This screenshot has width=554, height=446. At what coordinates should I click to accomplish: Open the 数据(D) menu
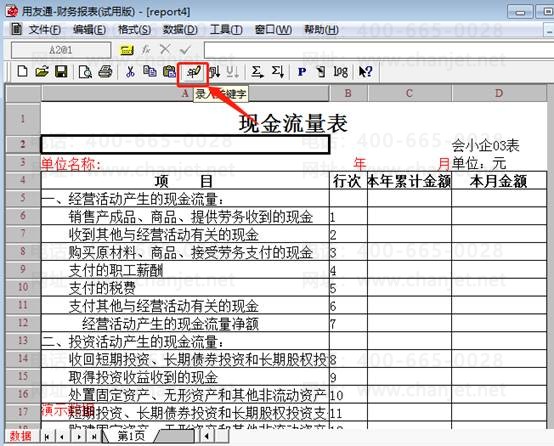[x=180, y=30]
